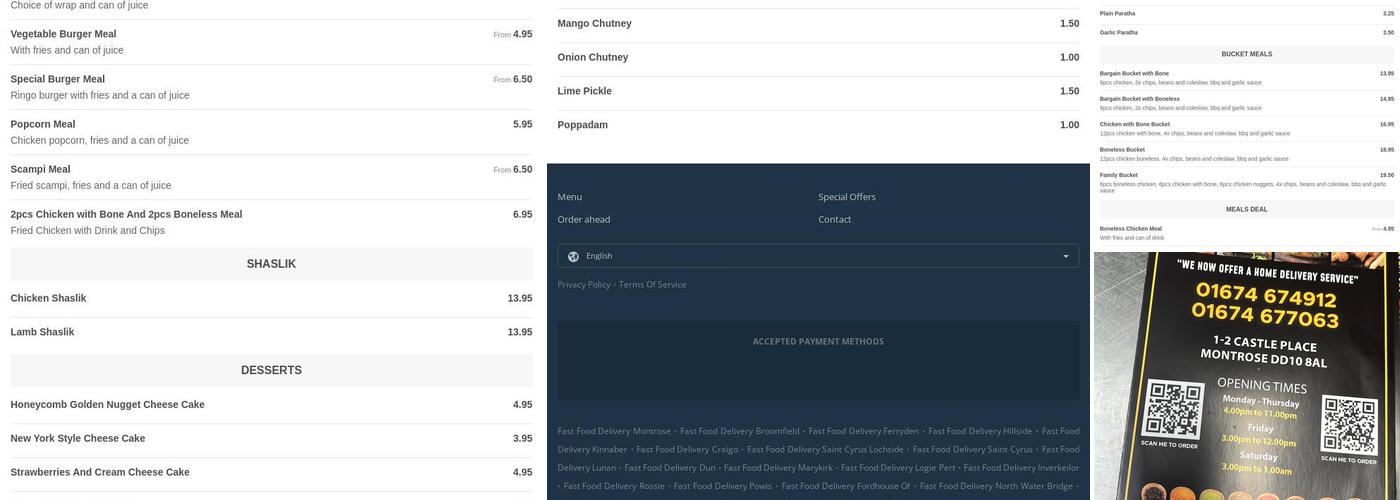Open the Privacy Policy link
The image size is (1400, 500).
tap(583, 284)
